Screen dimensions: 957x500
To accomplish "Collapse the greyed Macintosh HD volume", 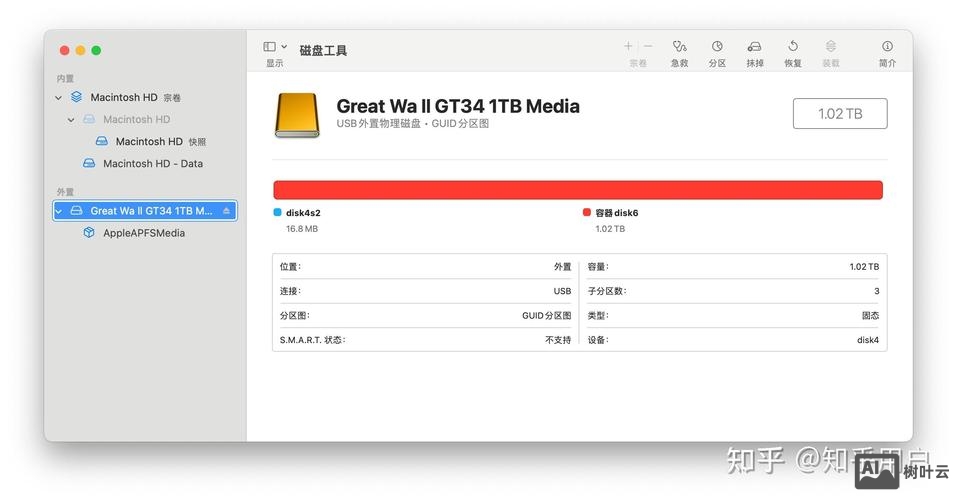I will pos(71,120).
